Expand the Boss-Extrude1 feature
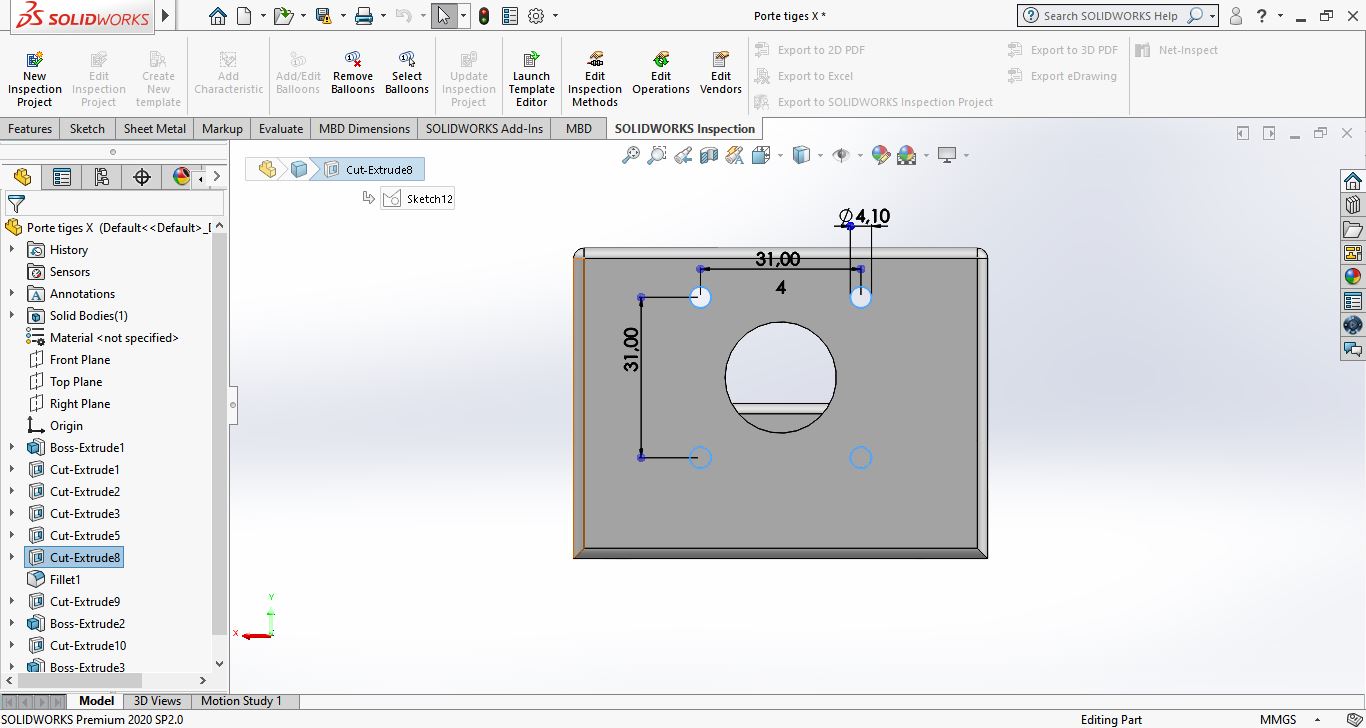The width and height of the screenshot is (1366, 728). coord(12,448)
